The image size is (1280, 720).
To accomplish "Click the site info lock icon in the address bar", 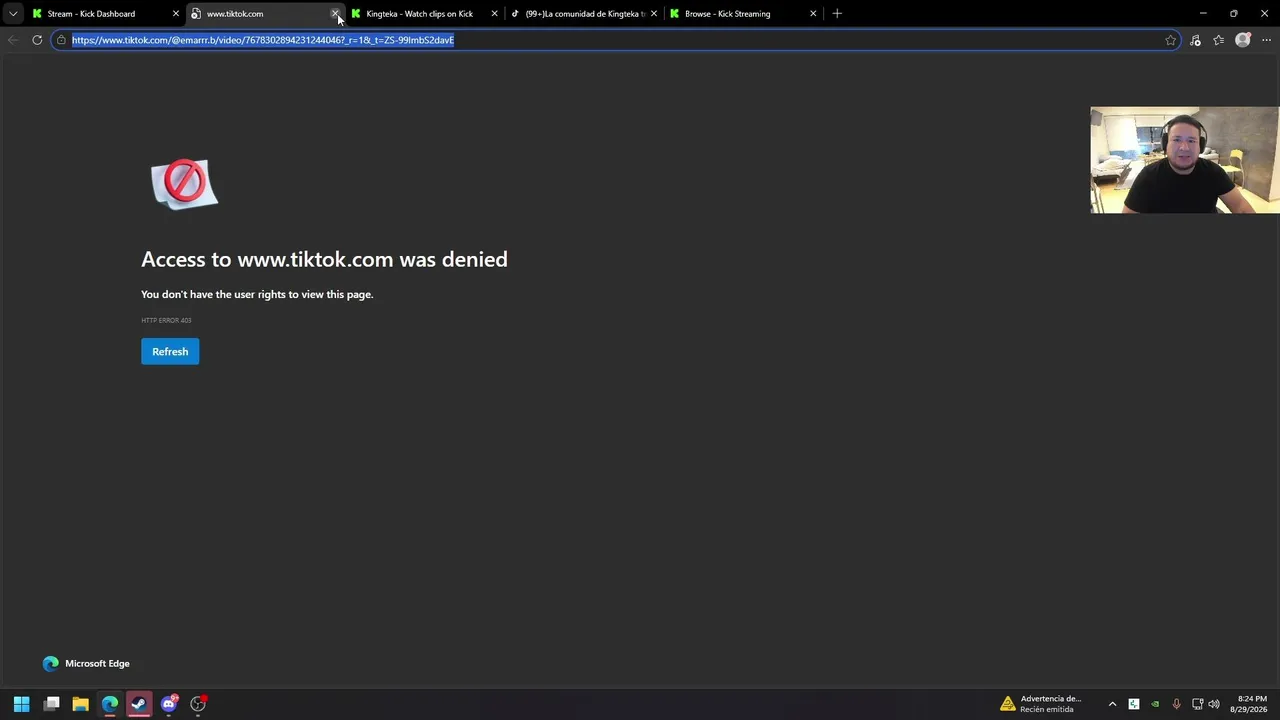I will click(x=61, y=40).
